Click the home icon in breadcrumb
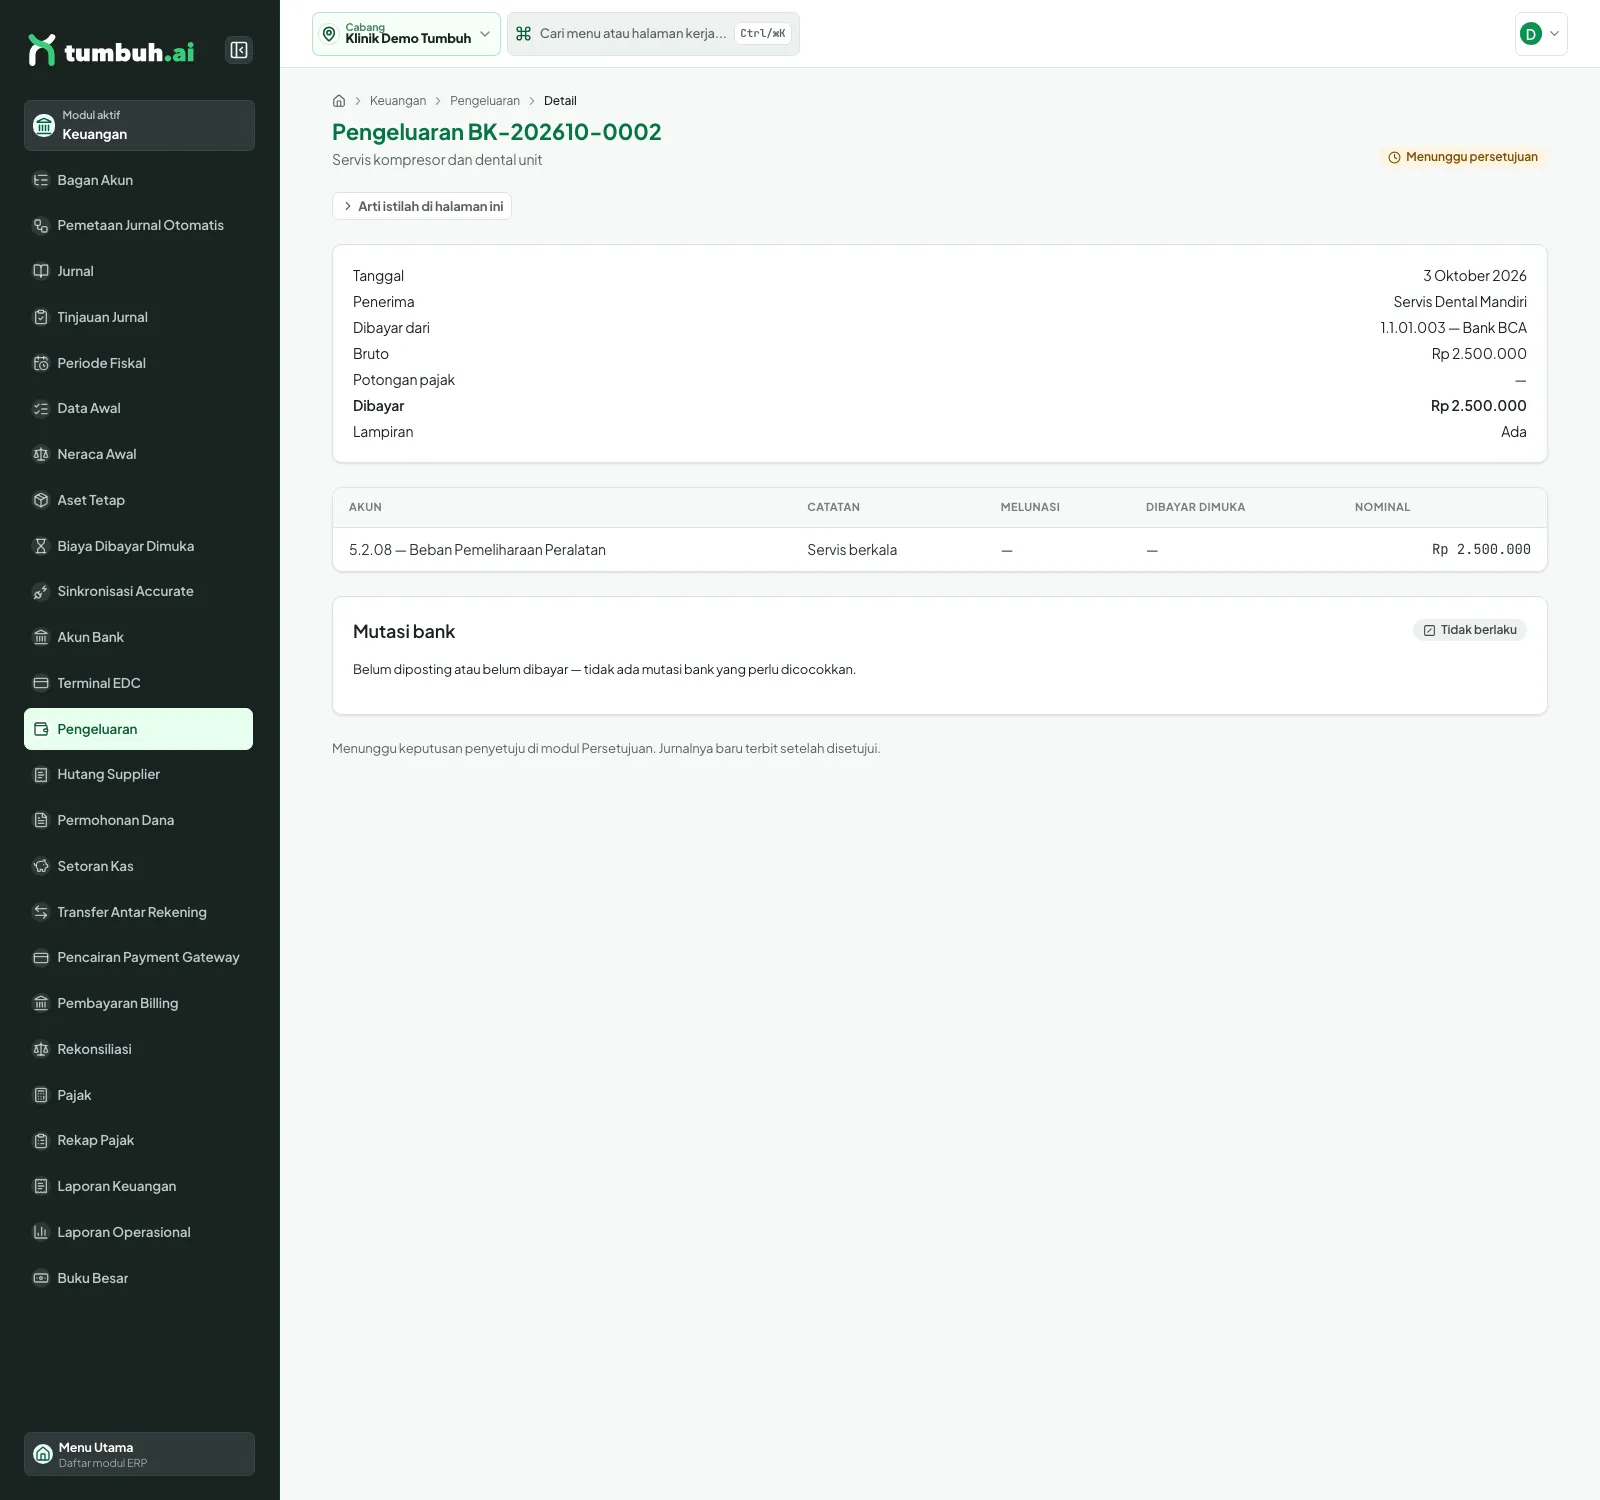Screen dimensions: 1600x1500 point(339,101)
